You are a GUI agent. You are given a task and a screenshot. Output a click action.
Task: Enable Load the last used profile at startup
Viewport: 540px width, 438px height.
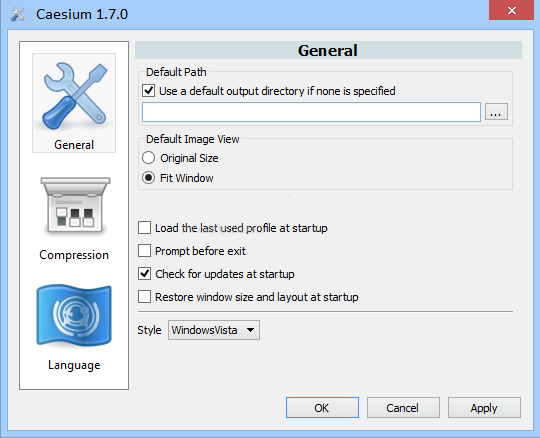pos(144,228)
